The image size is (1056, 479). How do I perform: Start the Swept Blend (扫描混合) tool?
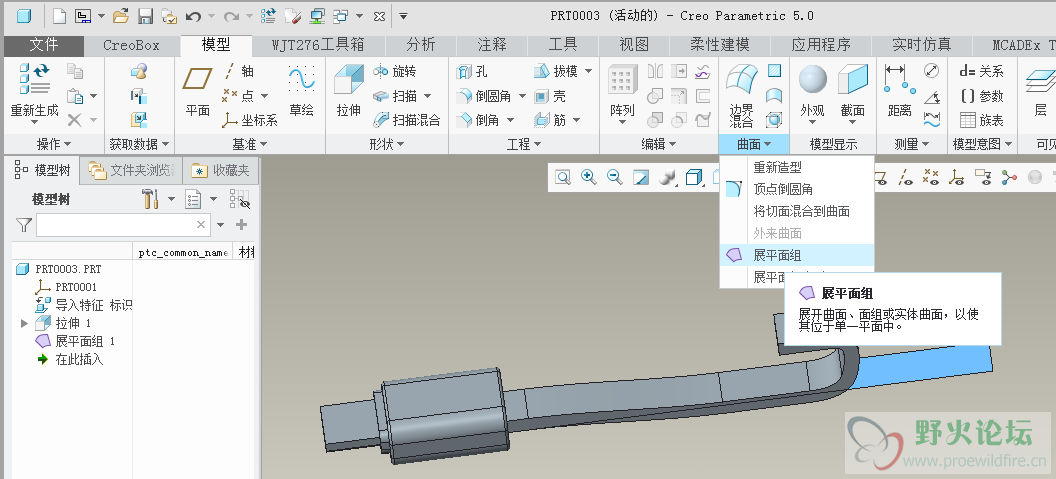coord(407,120)
